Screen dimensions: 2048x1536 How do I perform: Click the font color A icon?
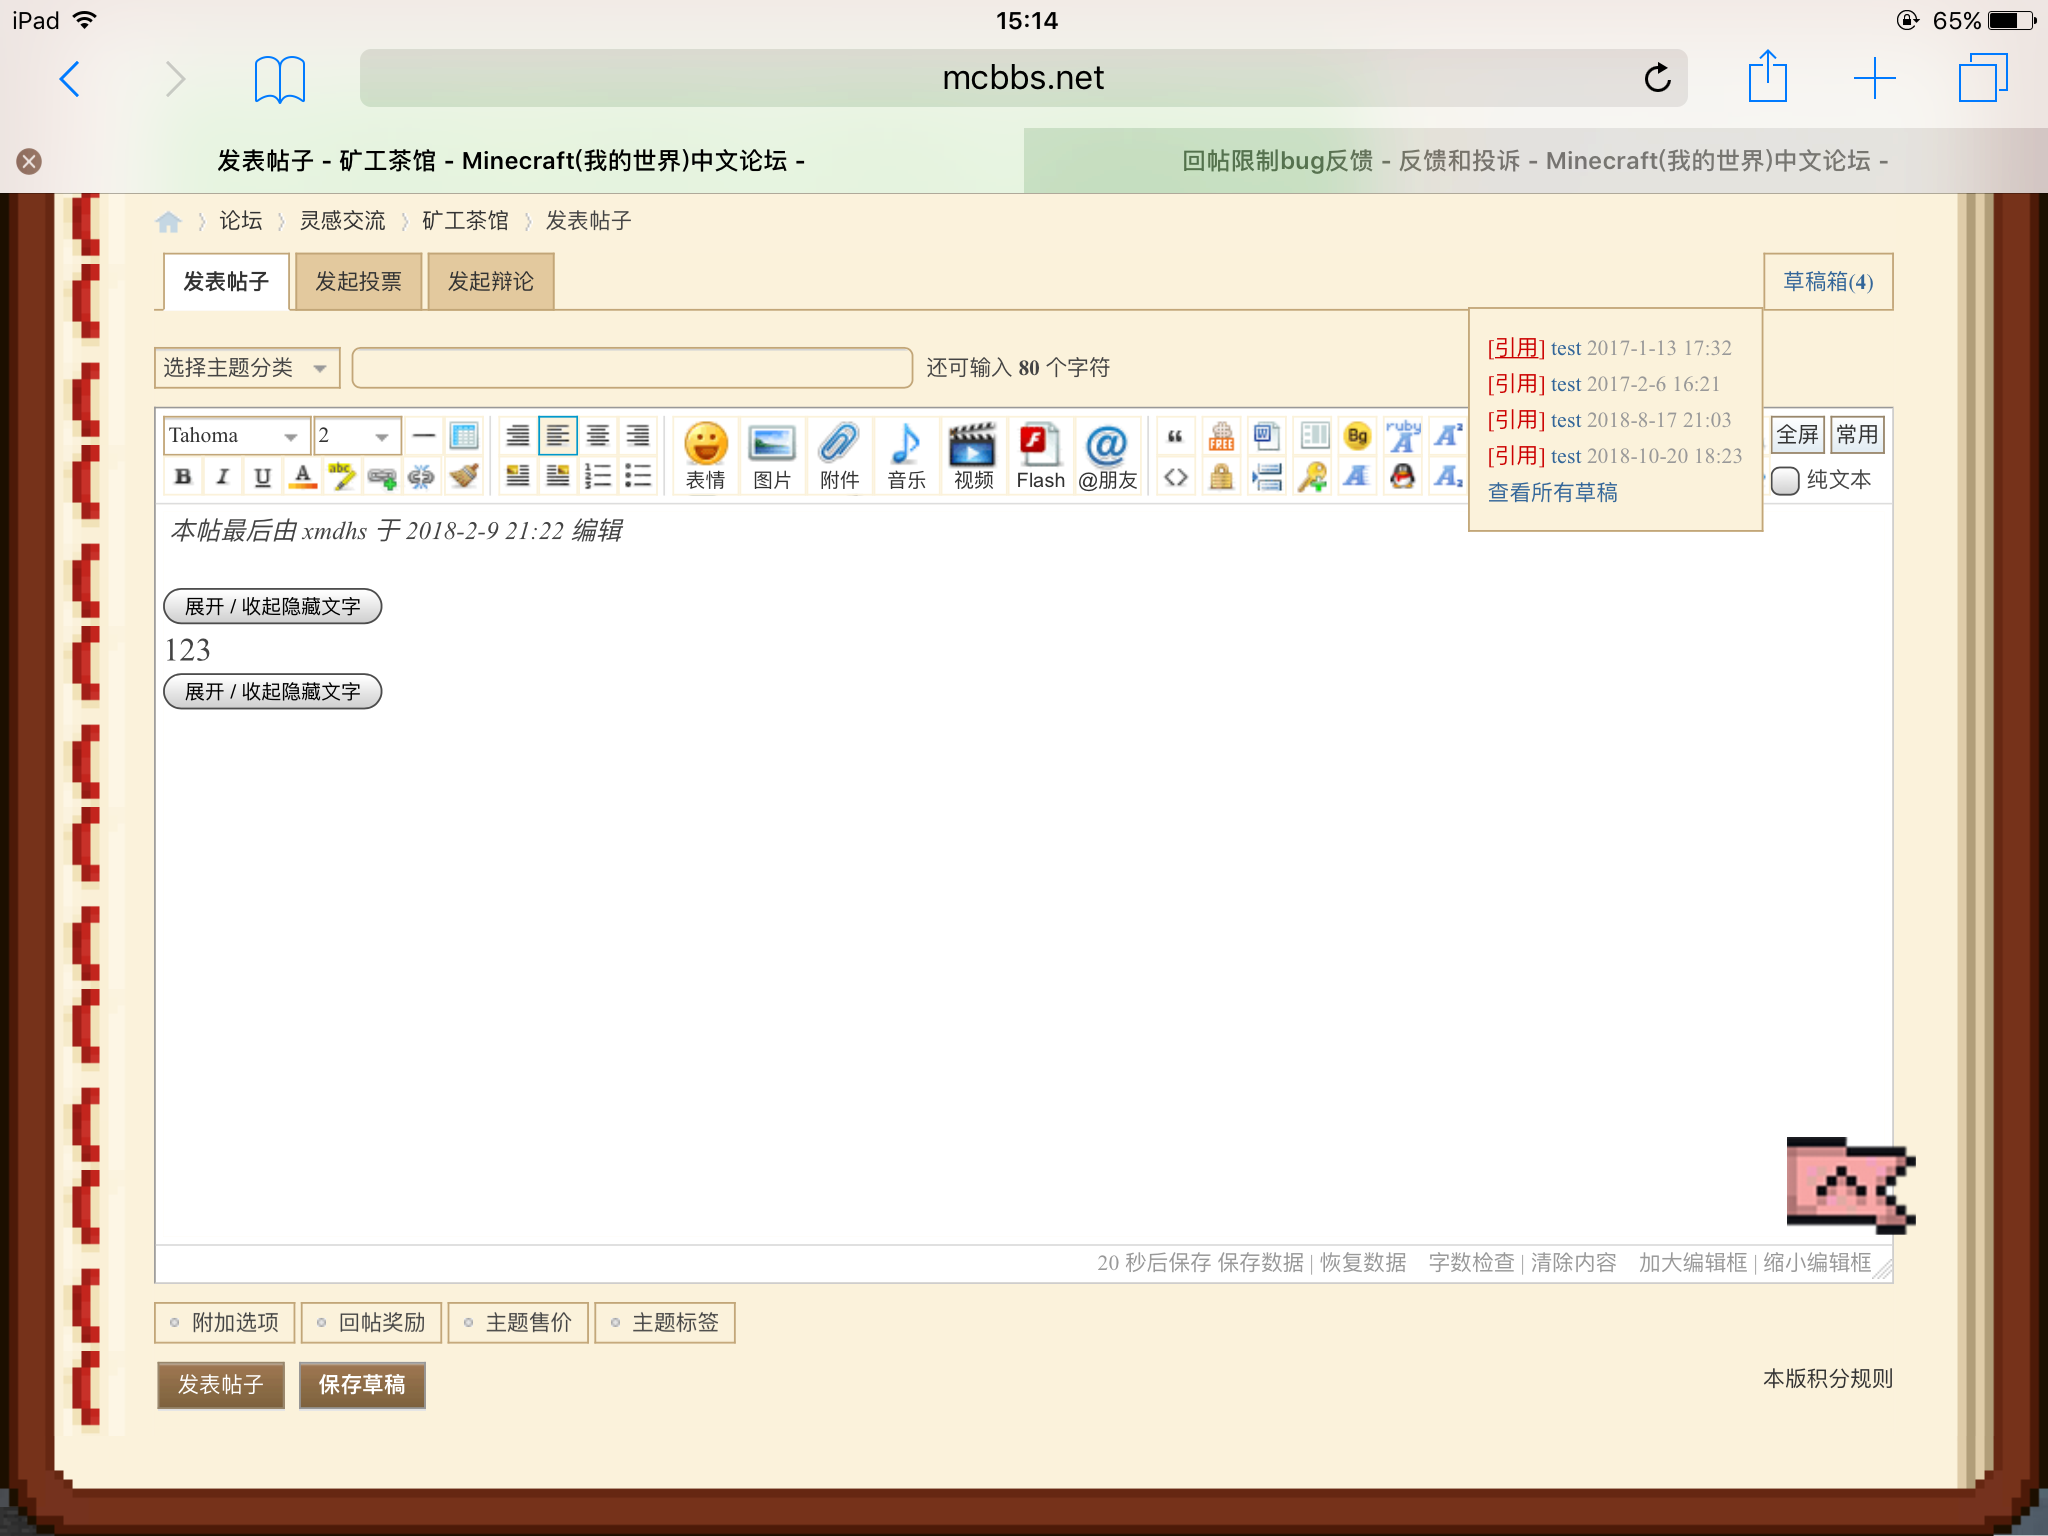302,477
